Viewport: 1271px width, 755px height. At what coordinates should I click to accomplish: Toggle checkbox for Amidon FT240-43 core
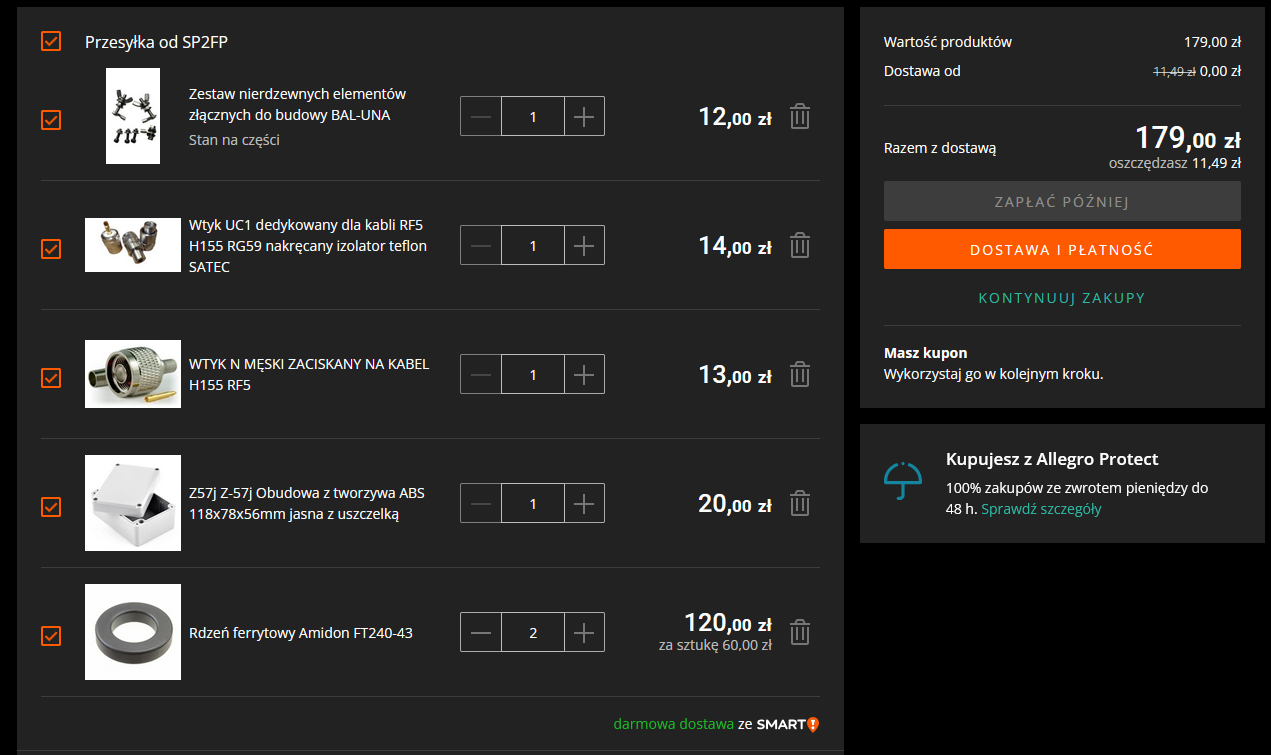pyautogui.click(x=51, y=636)
